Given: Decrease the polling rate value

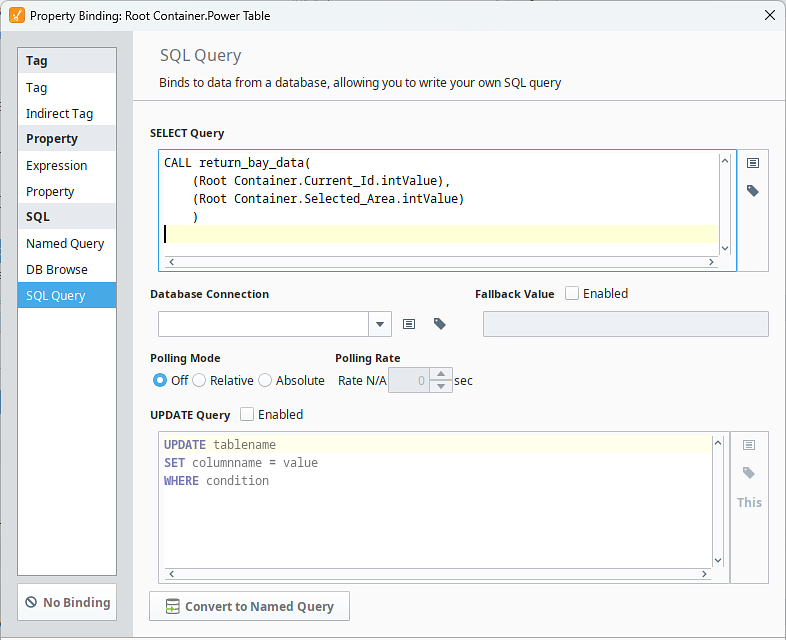Looking at the screenshot, I should click(443, 386).
